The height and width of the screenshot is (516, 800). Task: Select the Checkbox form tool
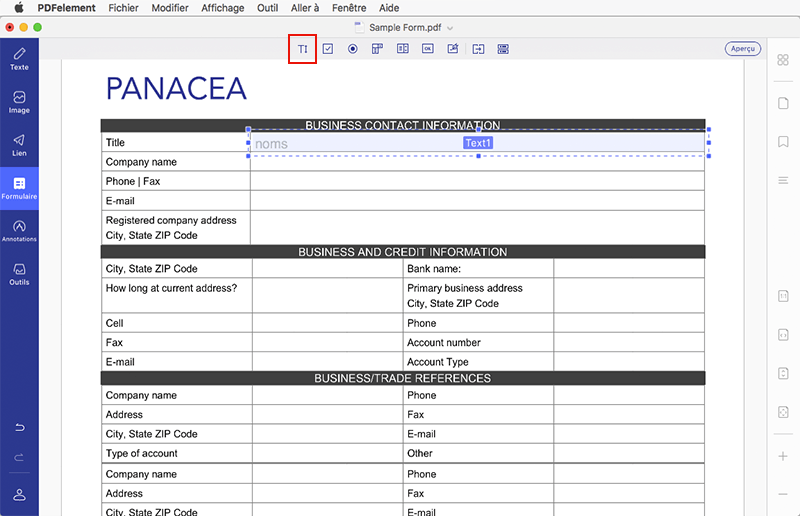[x=328, y=49]
